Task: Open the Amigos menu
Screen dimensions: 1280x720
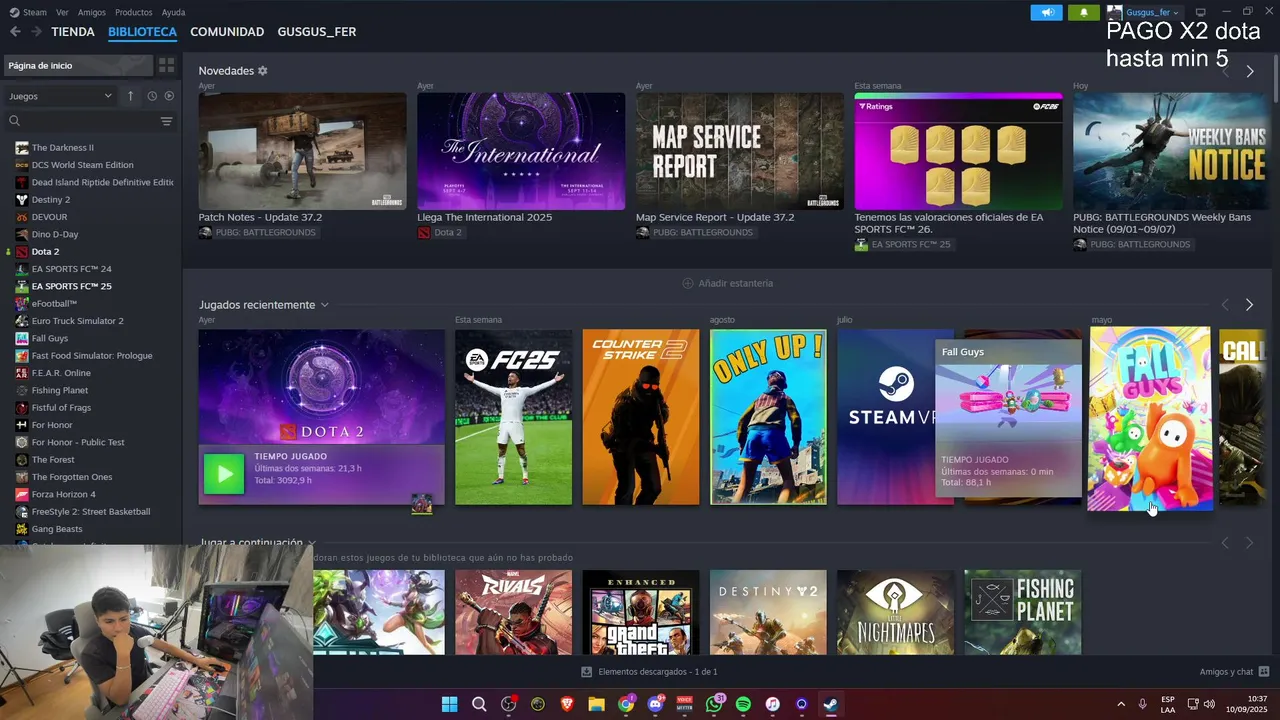Action: [92, 12]
